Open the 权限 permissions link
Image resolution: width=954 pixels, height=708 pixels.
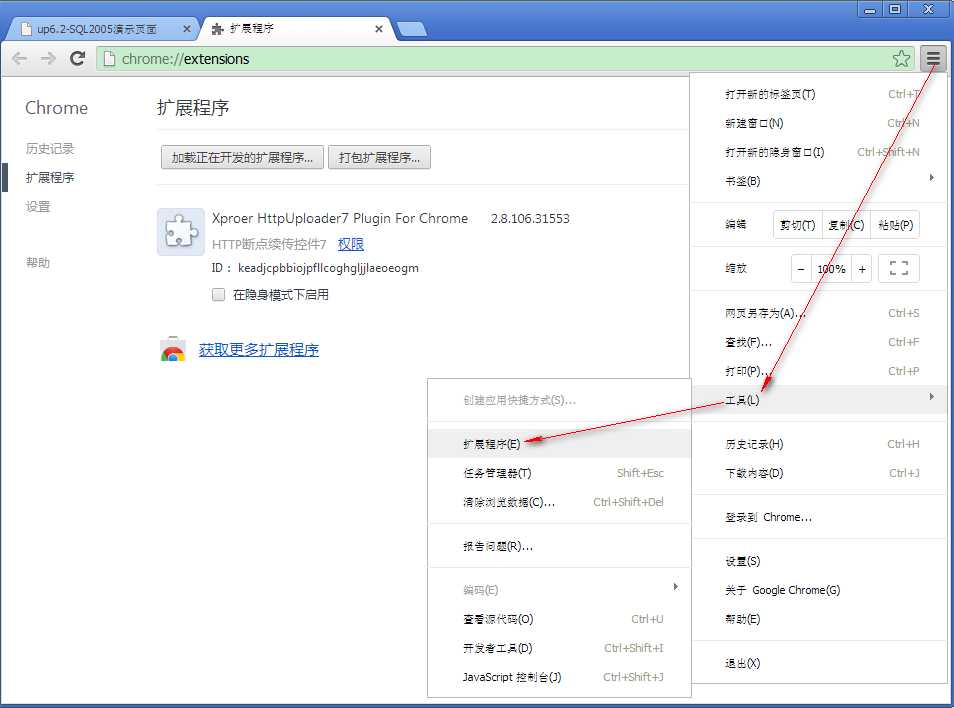click(350, 244)
